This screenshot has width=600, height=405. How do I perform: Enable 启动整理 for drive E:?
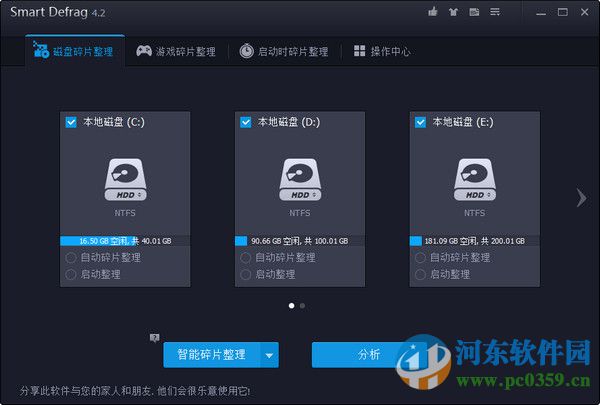pyautogui.click(x=420, y=274)
